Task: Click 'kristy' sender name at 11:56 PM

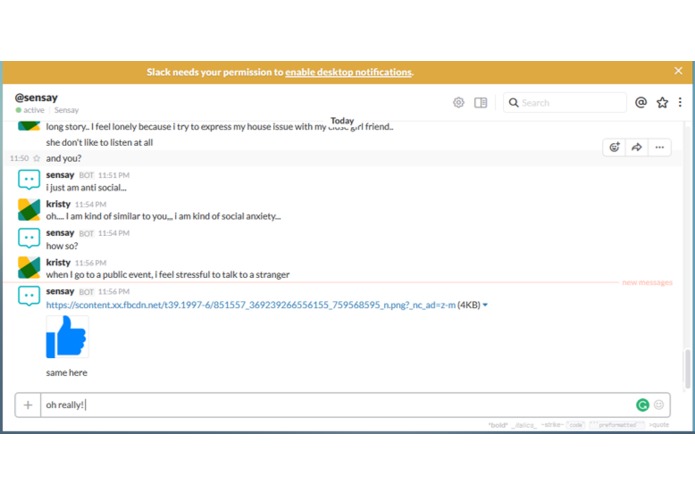Action: click(x=58, y=262)
